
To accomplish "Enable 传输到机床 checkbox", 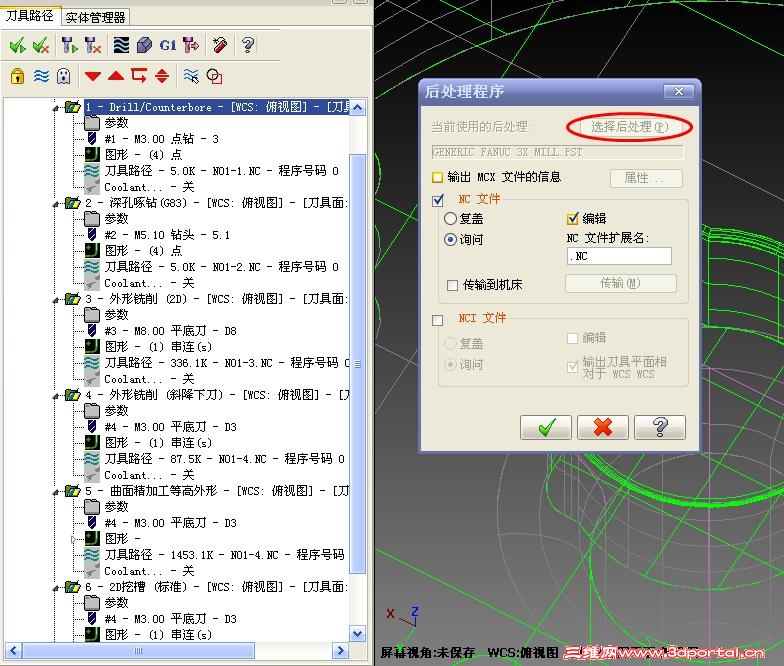I will [452, 285].
